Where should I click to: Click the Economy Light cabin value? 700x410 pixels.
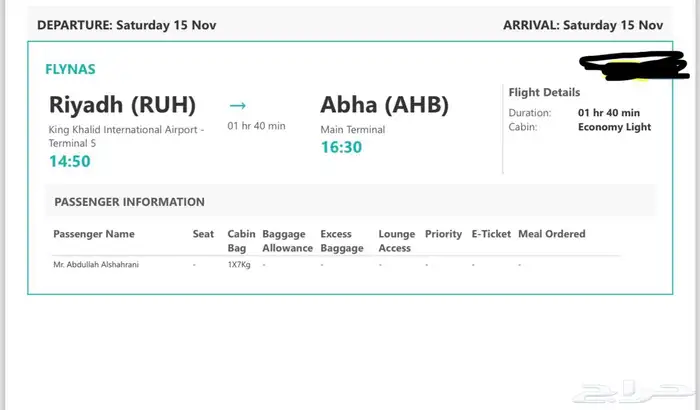614,127
